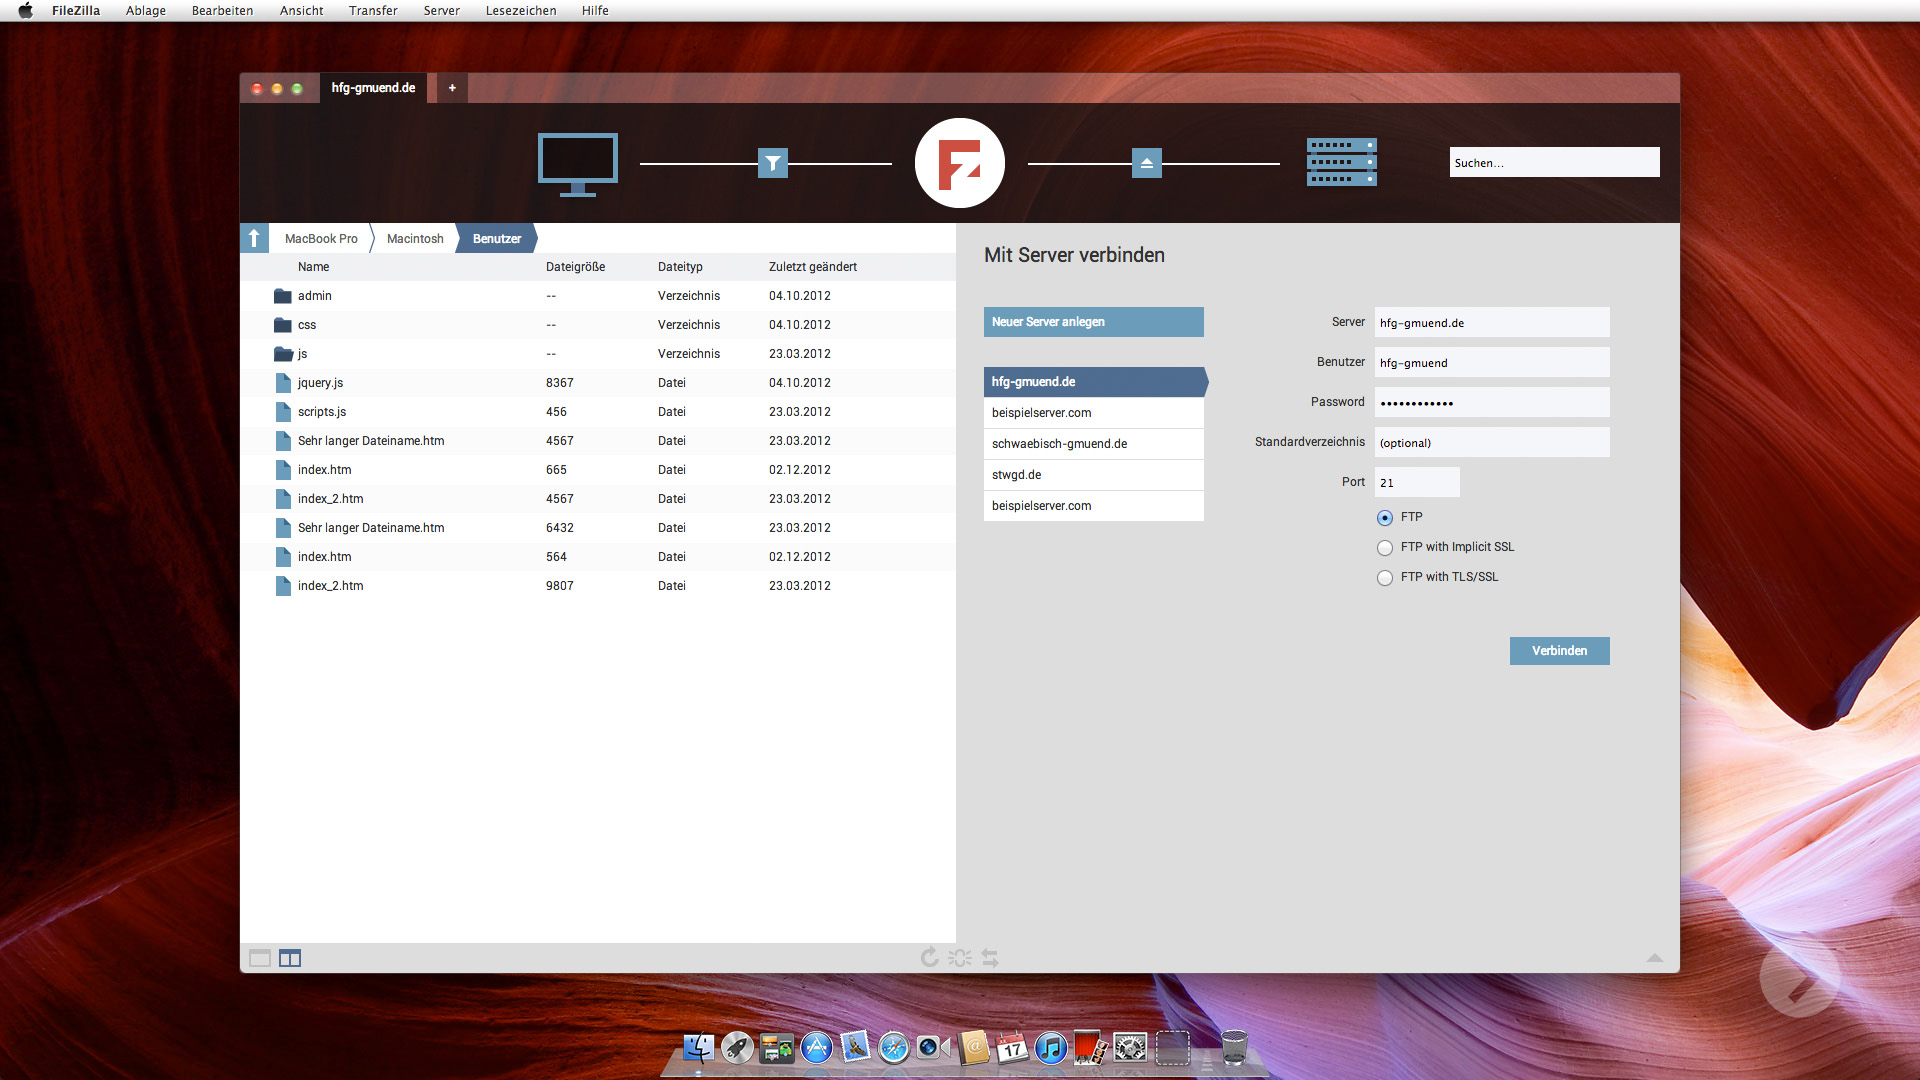Image resolution: width=1920 pixels, height=1080 pixels.
Task: Click the refresh icon in the status bar
Action: tap(929, 957)
